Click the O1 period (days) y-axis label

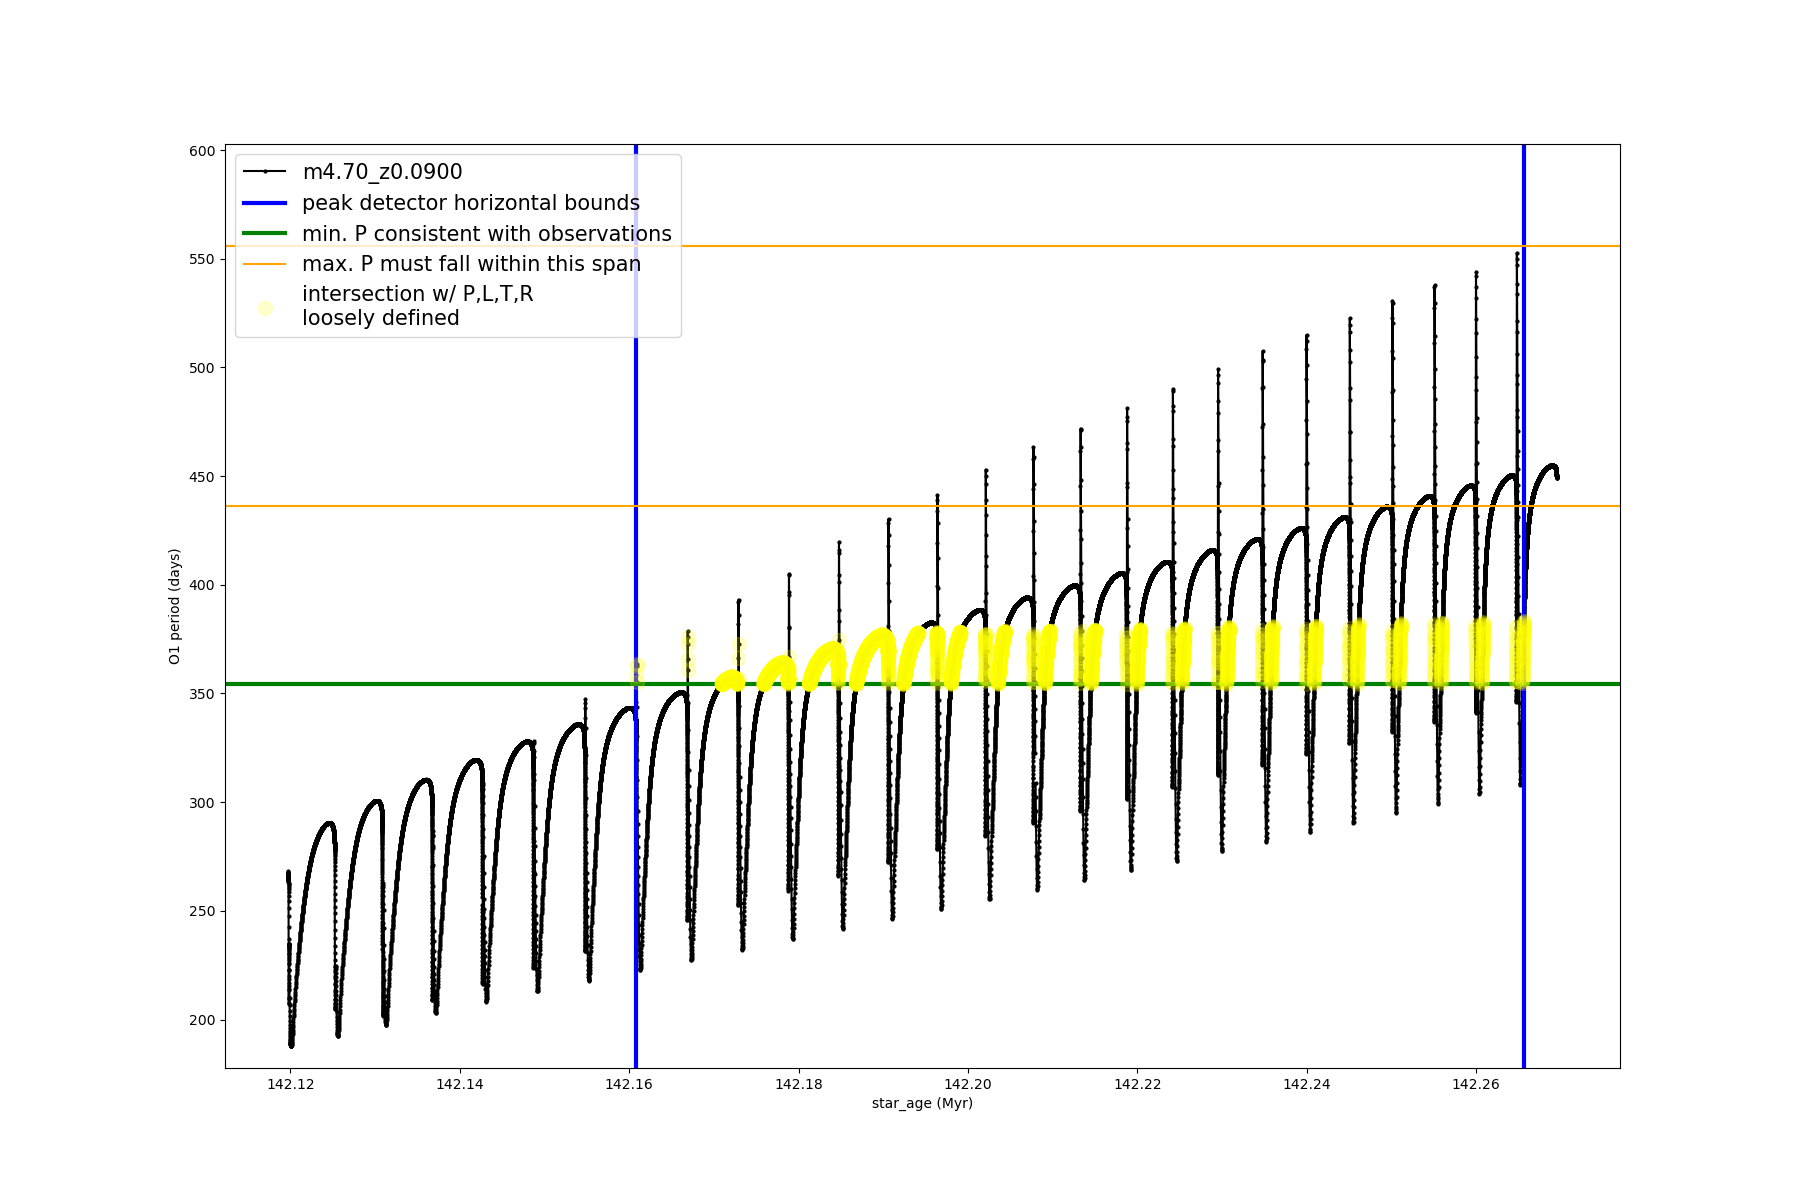(x=174, y=606)
